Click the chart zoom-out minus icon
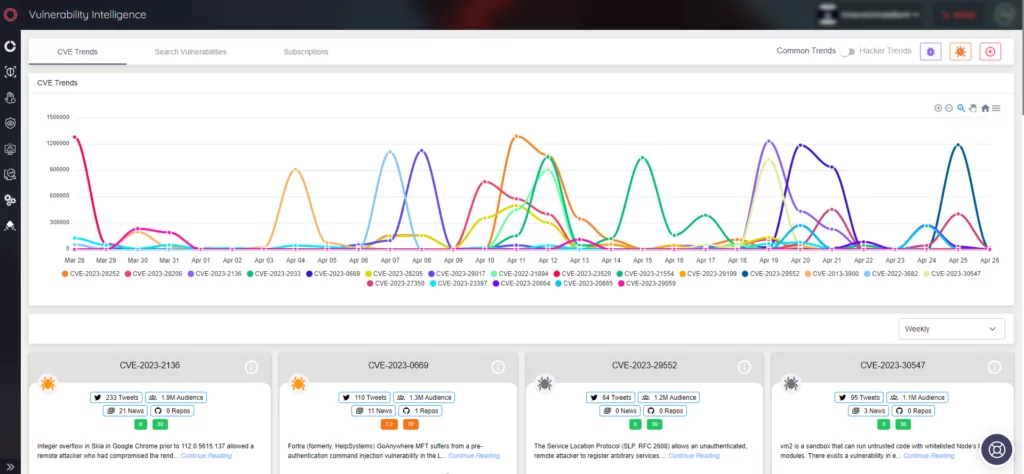The height and width of the screenshot is (474, 1024). click(x=949, y=108)
